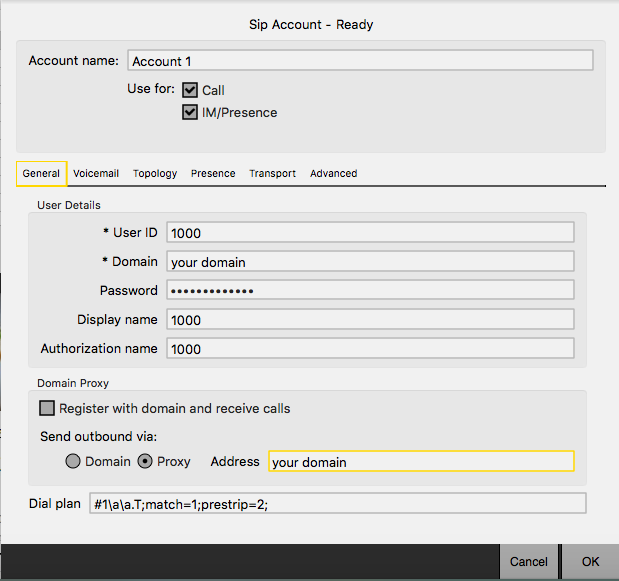This screenshot has height=581, width=619.
Task: Confirm with the OK button
Action: tap(591, 562)
